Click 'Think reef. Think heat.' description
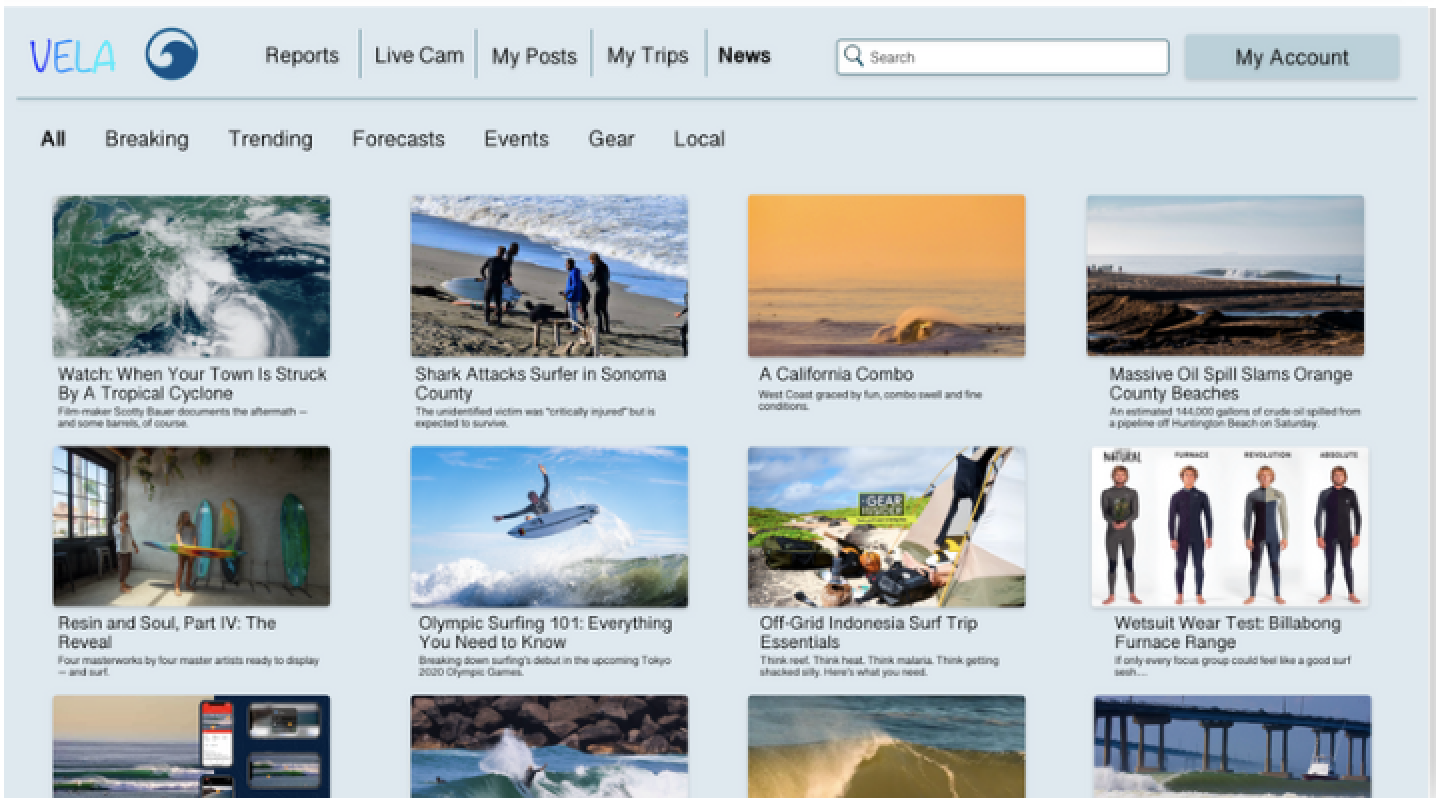 (879, 666)
